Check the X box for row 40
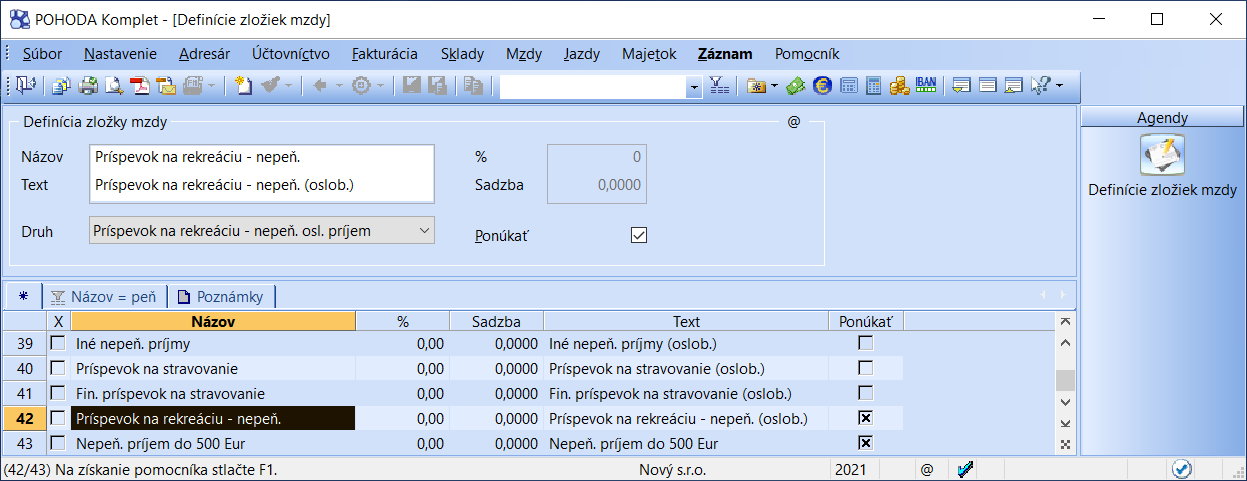1247x481 pixels. pyautogui.click(x=58, y=368)
